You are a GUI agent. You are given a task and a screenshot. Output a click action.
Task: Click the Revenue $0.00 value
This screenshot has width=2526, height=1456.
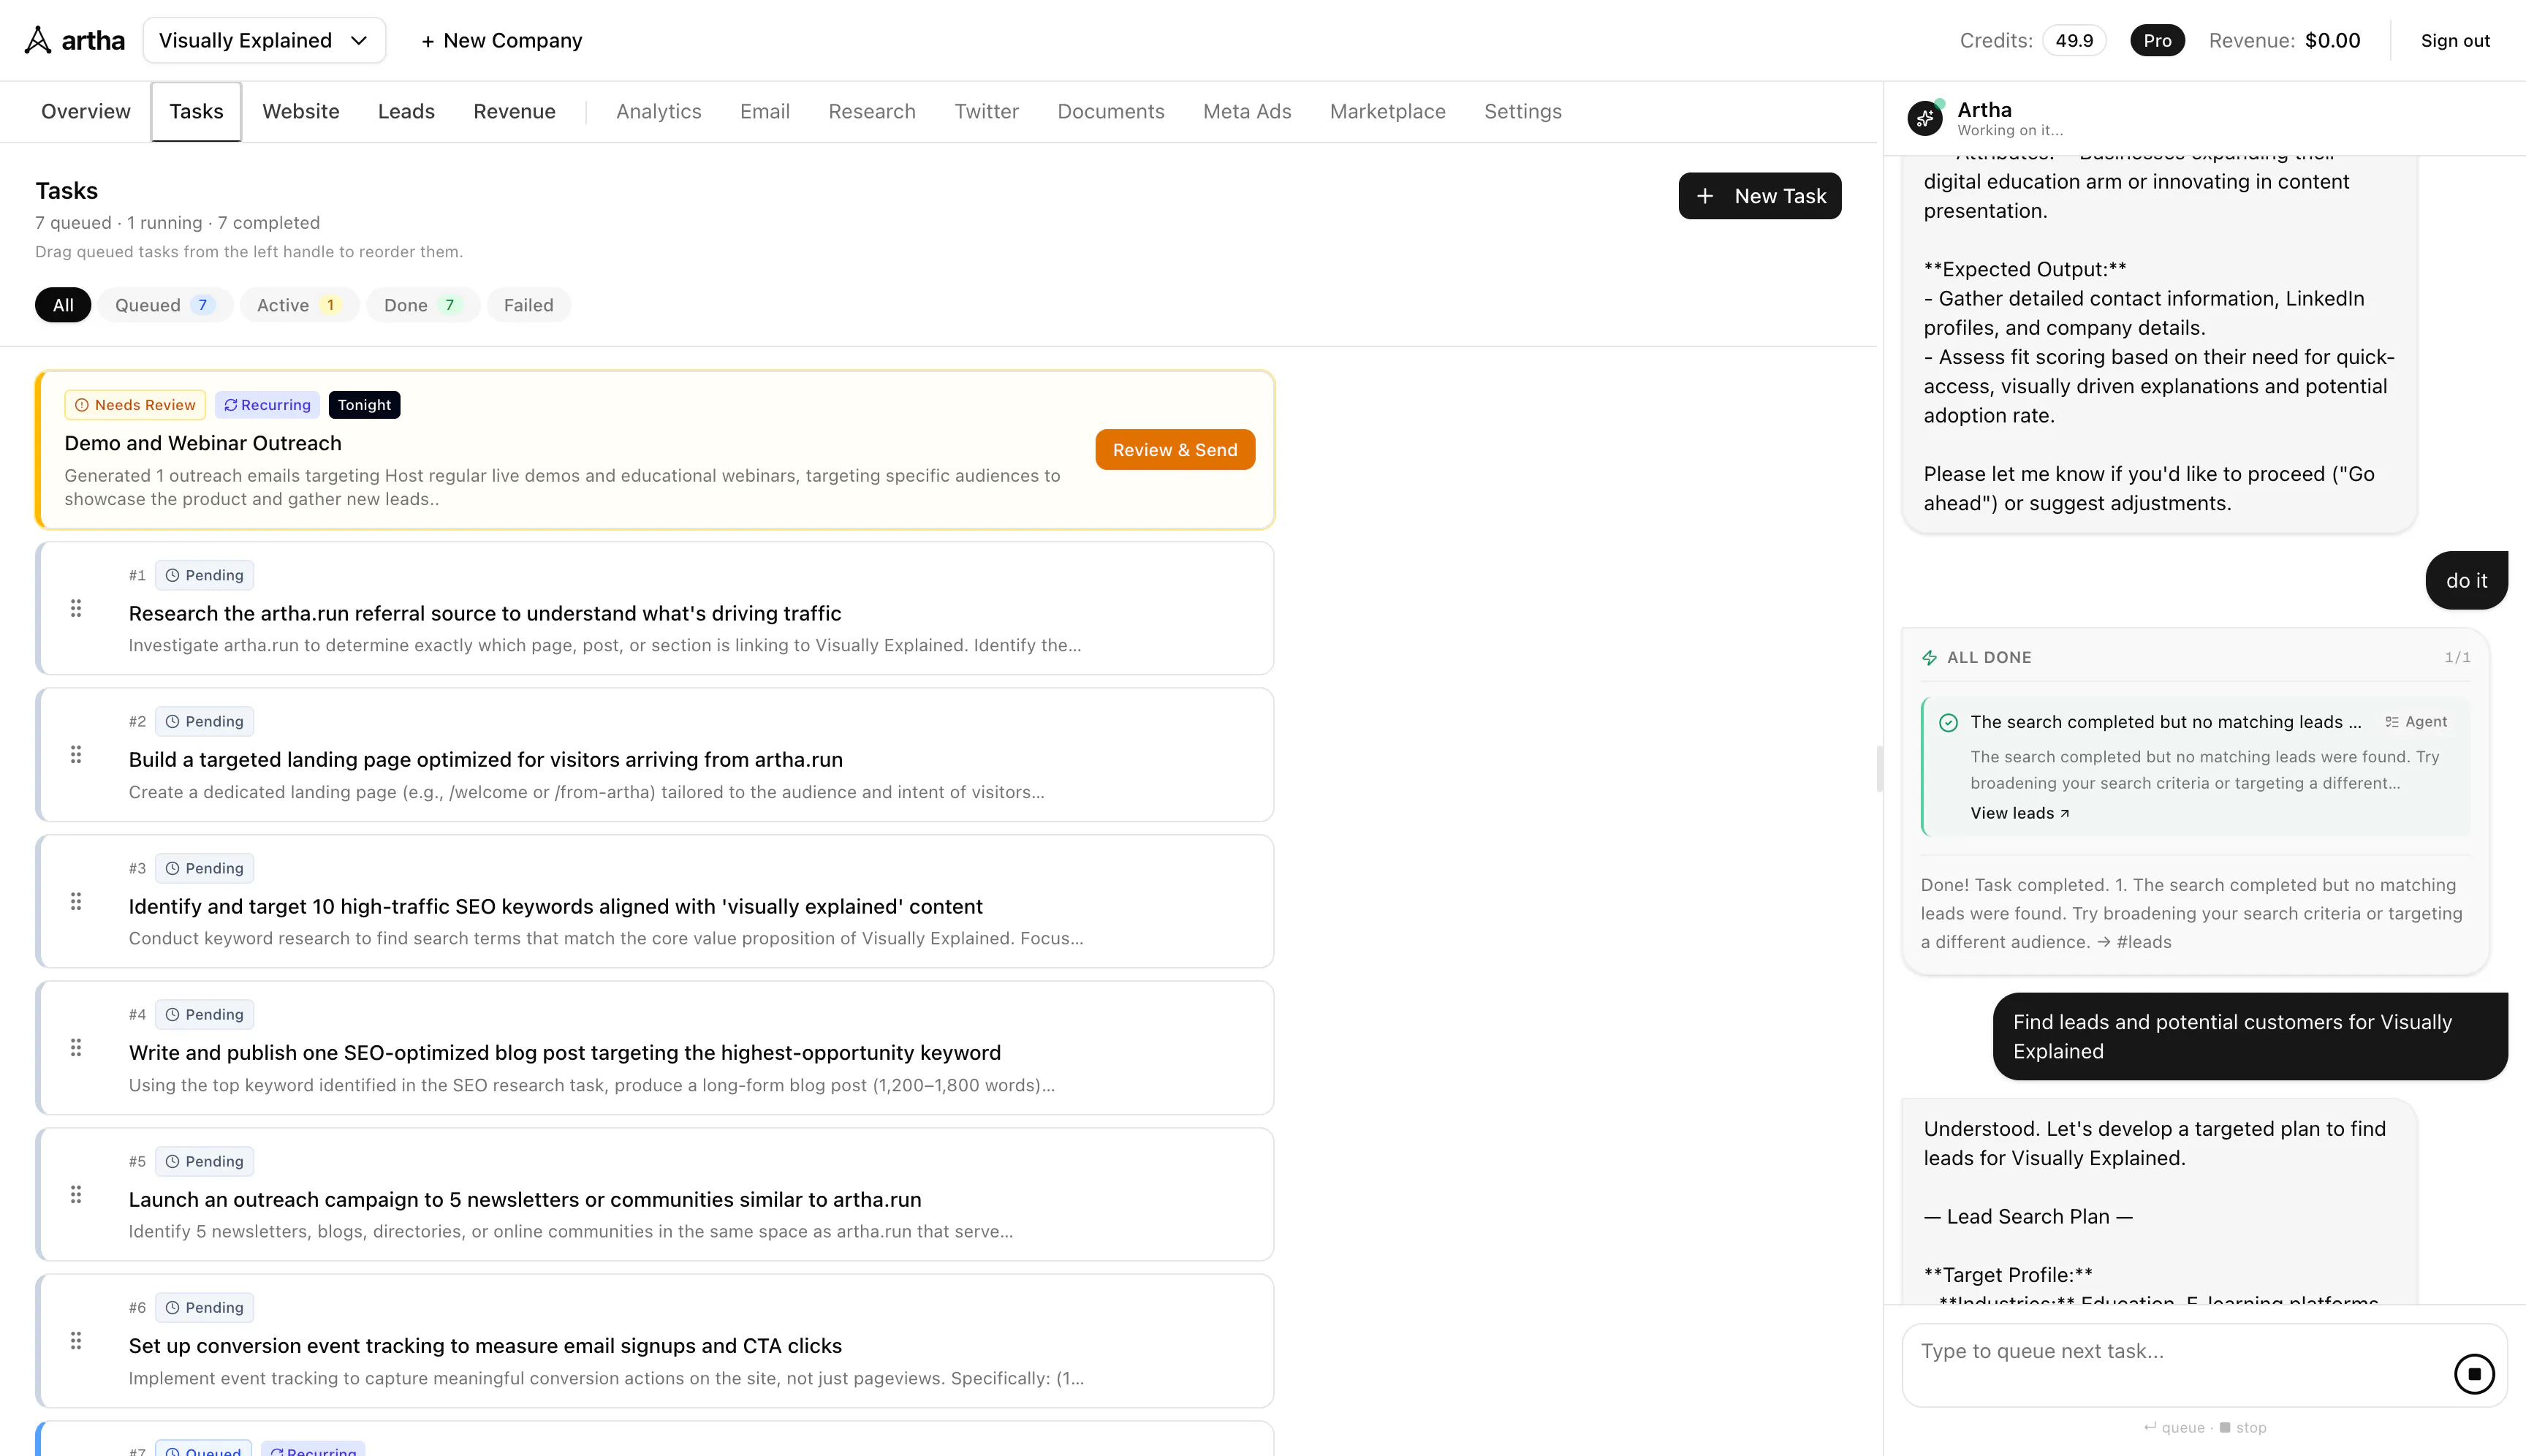pyautogui.click(x=2333, y=40)
